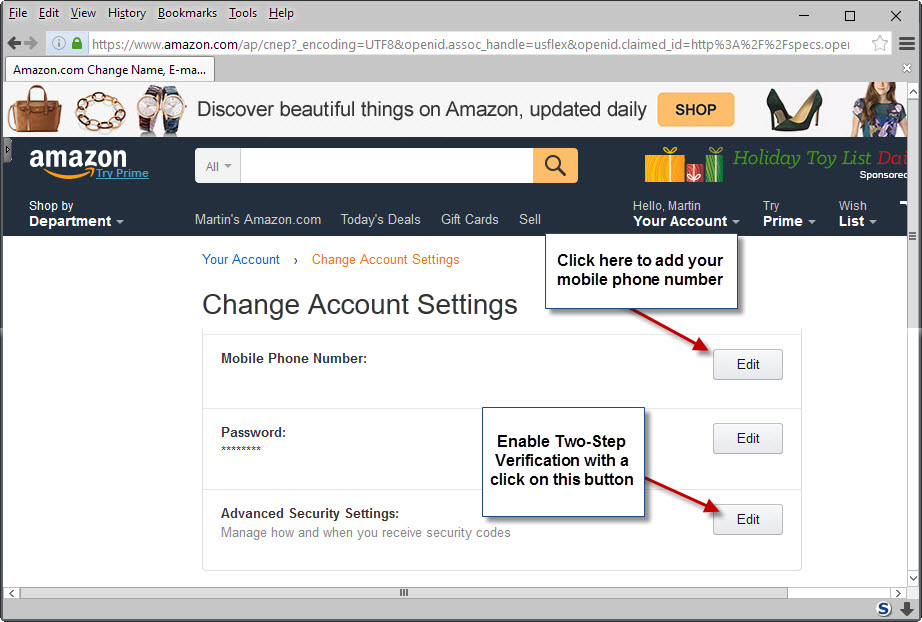Open the Help menu
This screenshot has height=622, width=922.
coord(281,13)
